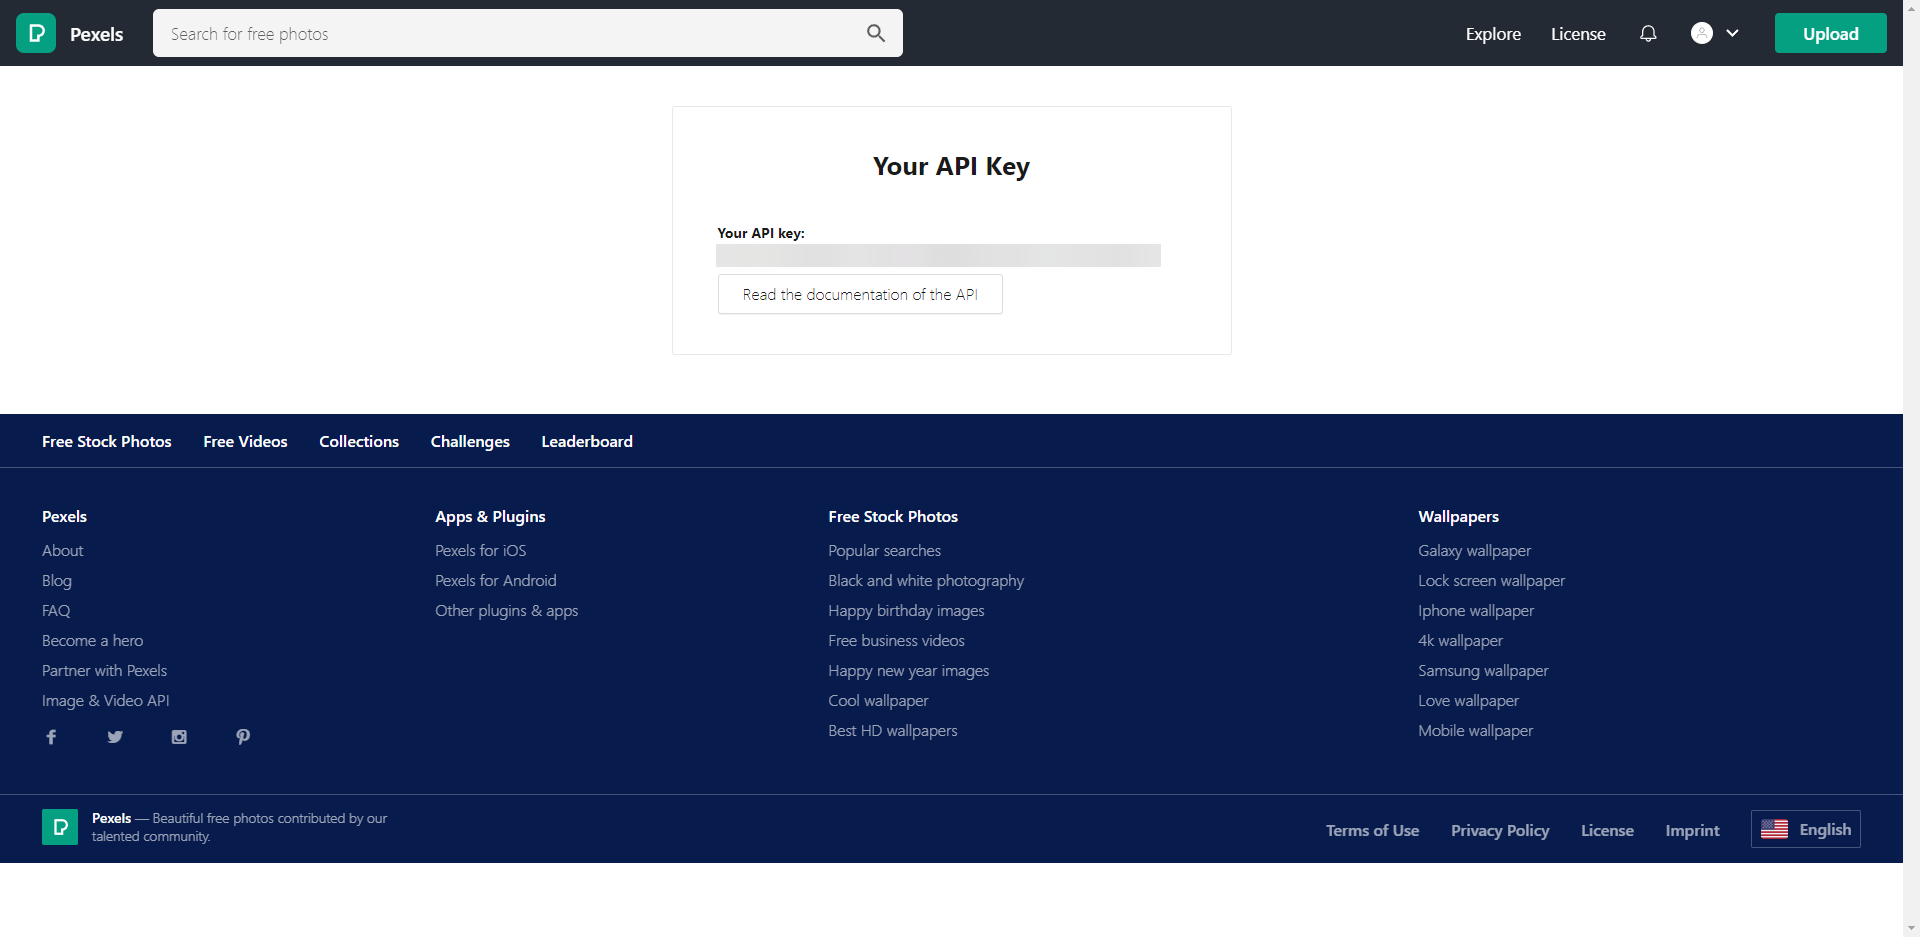1920x937 pixels.
Task: Open Black and white photography link
Action: click(x=926, y=580)
